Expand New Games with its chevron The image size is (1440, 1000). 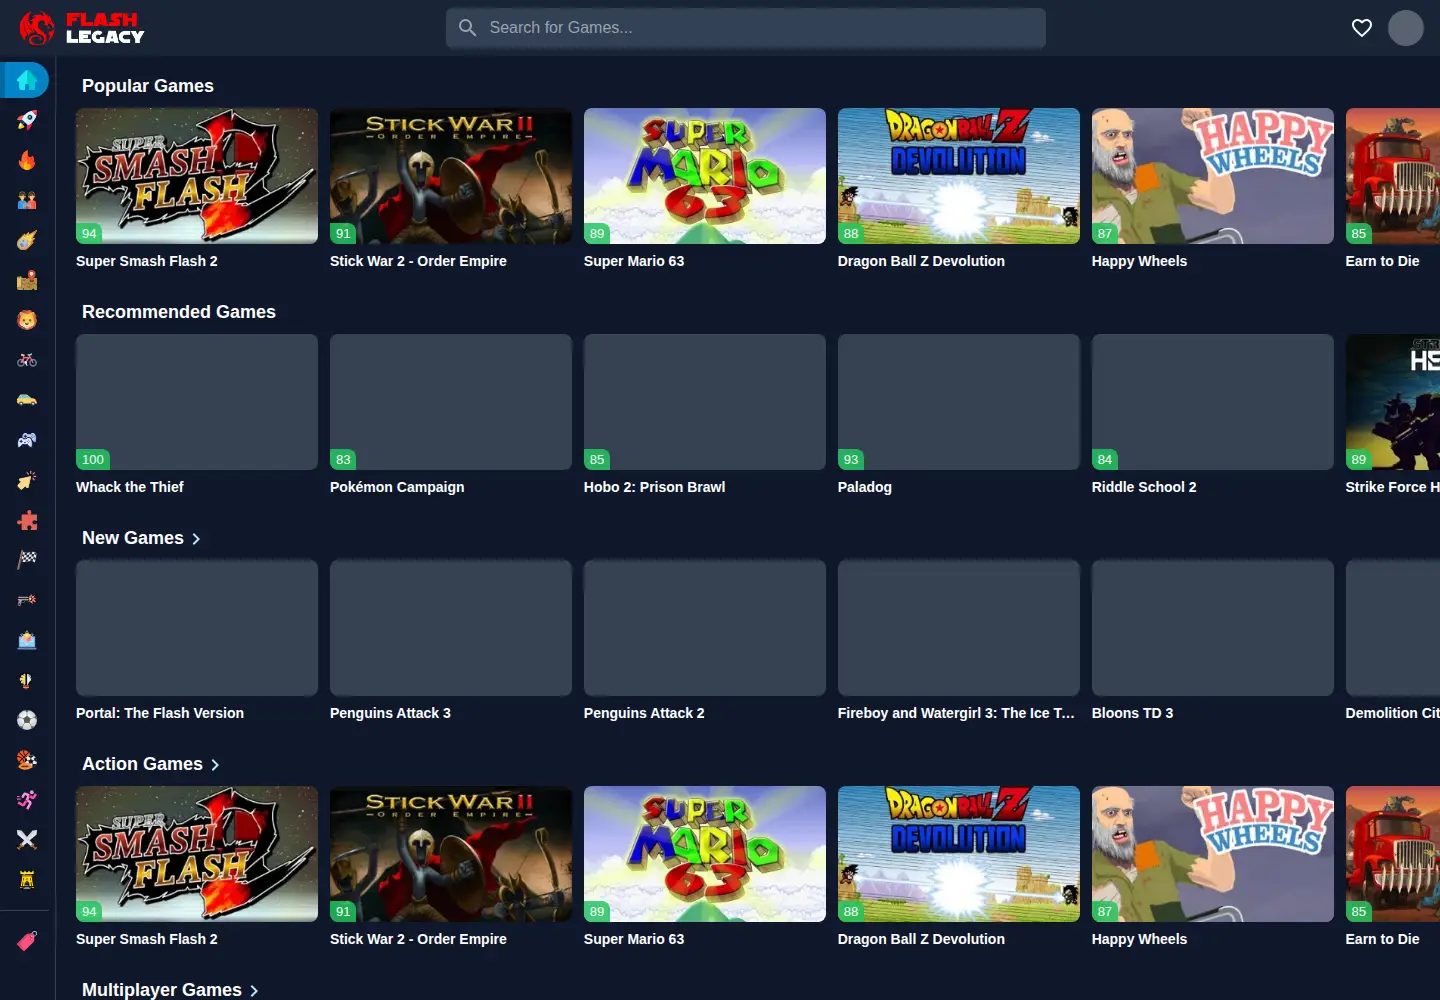pos(196,539)
